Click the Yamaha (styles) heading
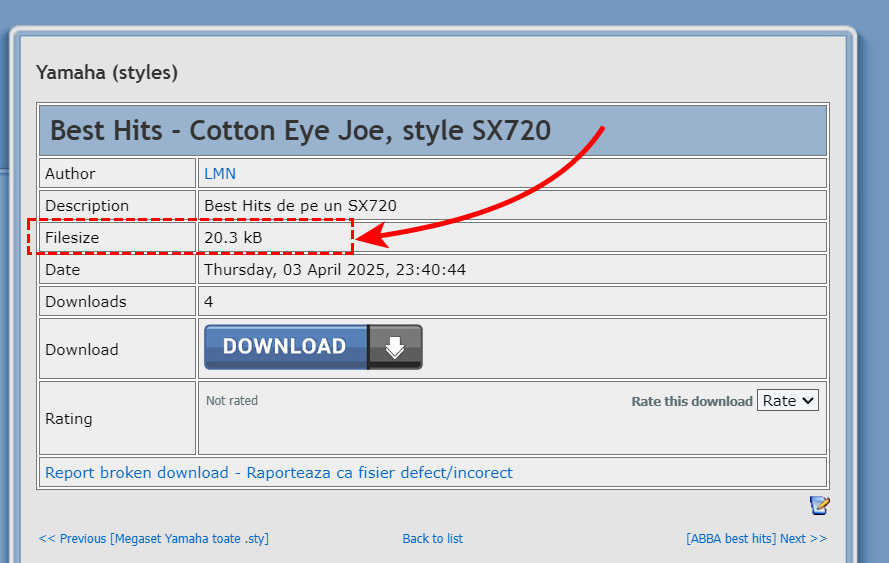The image size is (889, 563). [x=107, y=73]
